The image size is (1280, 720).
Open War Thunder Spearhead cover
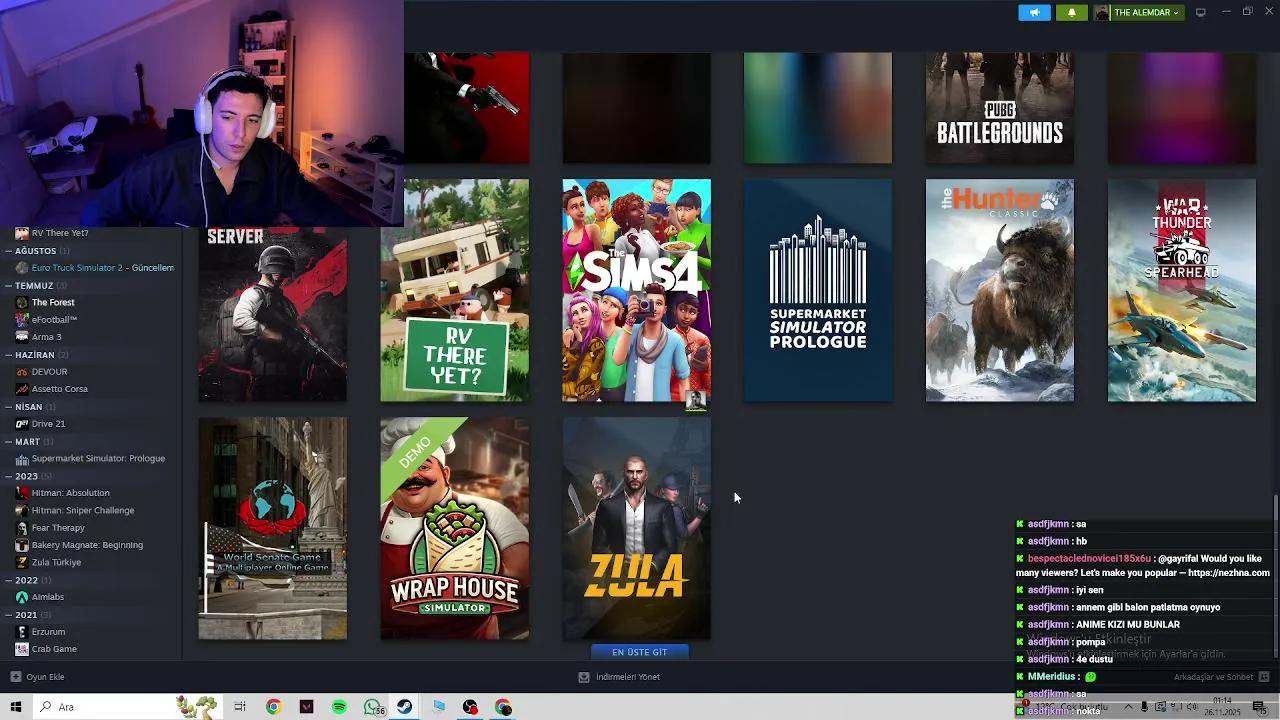(x=1182, y=291)
